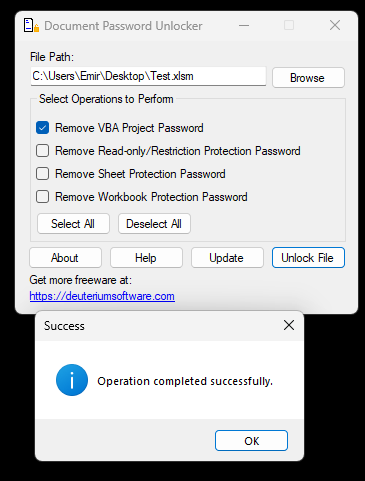Click the greyed-out maximize window button
The width and height of the screenshot is (365, 481).
(x=289, y=25)
